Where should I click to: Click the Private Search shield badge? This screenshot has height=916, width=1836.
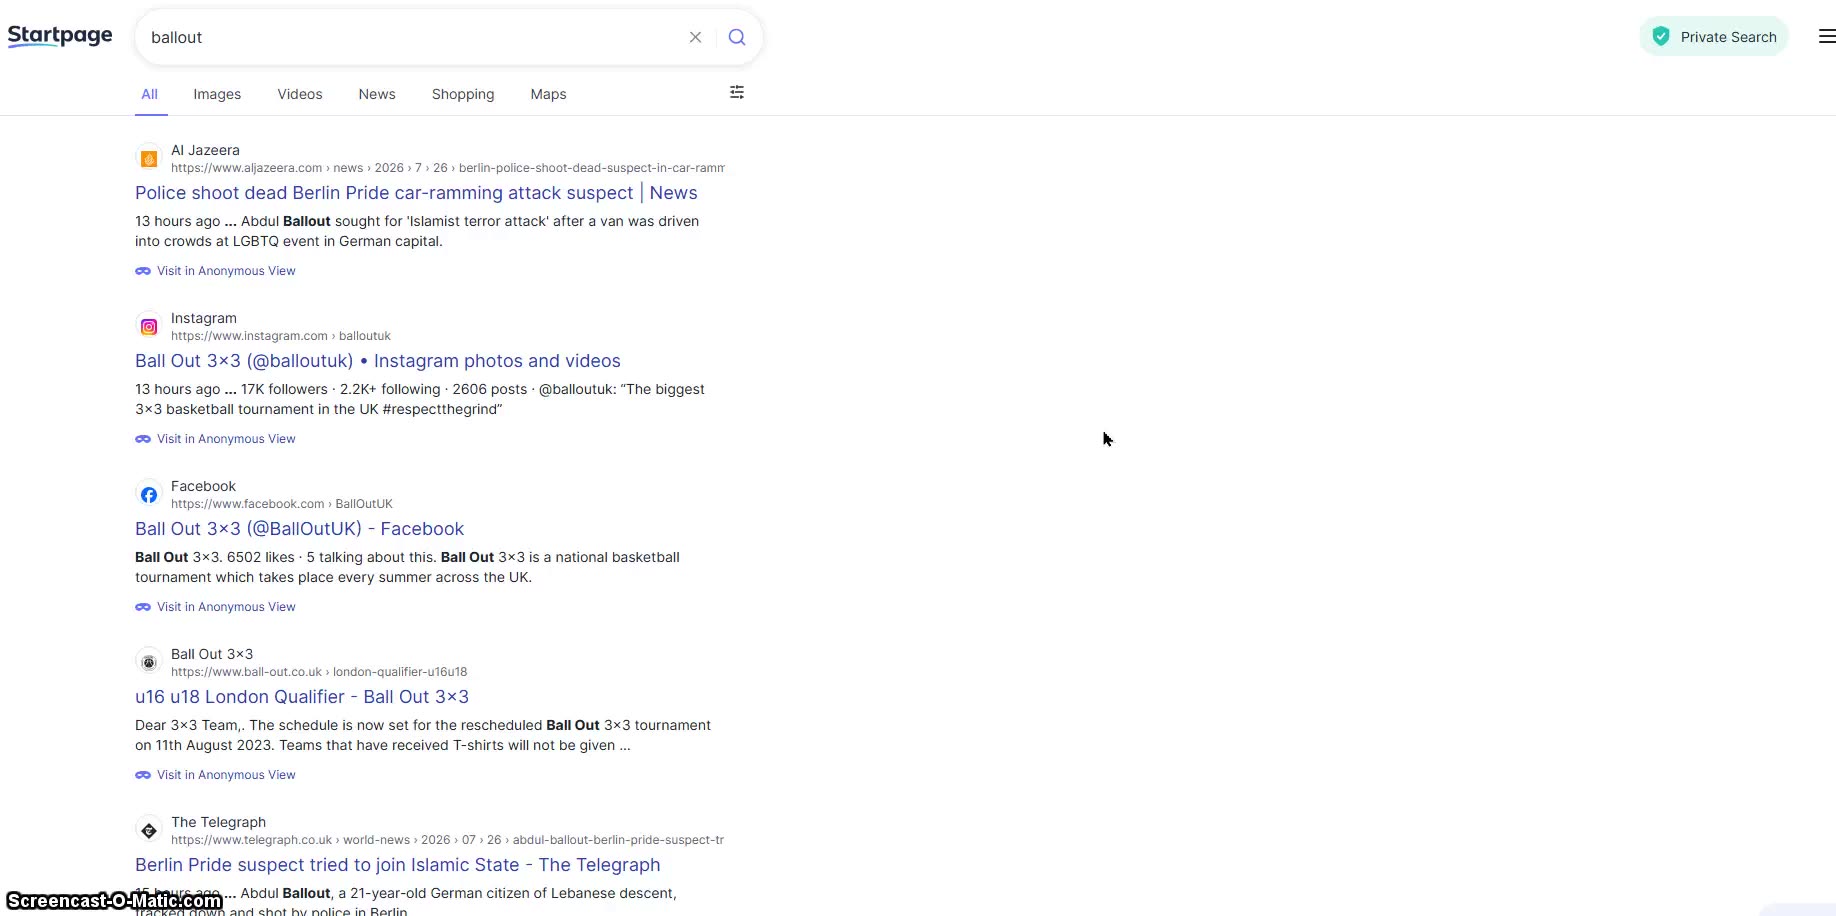[1713, 37]
